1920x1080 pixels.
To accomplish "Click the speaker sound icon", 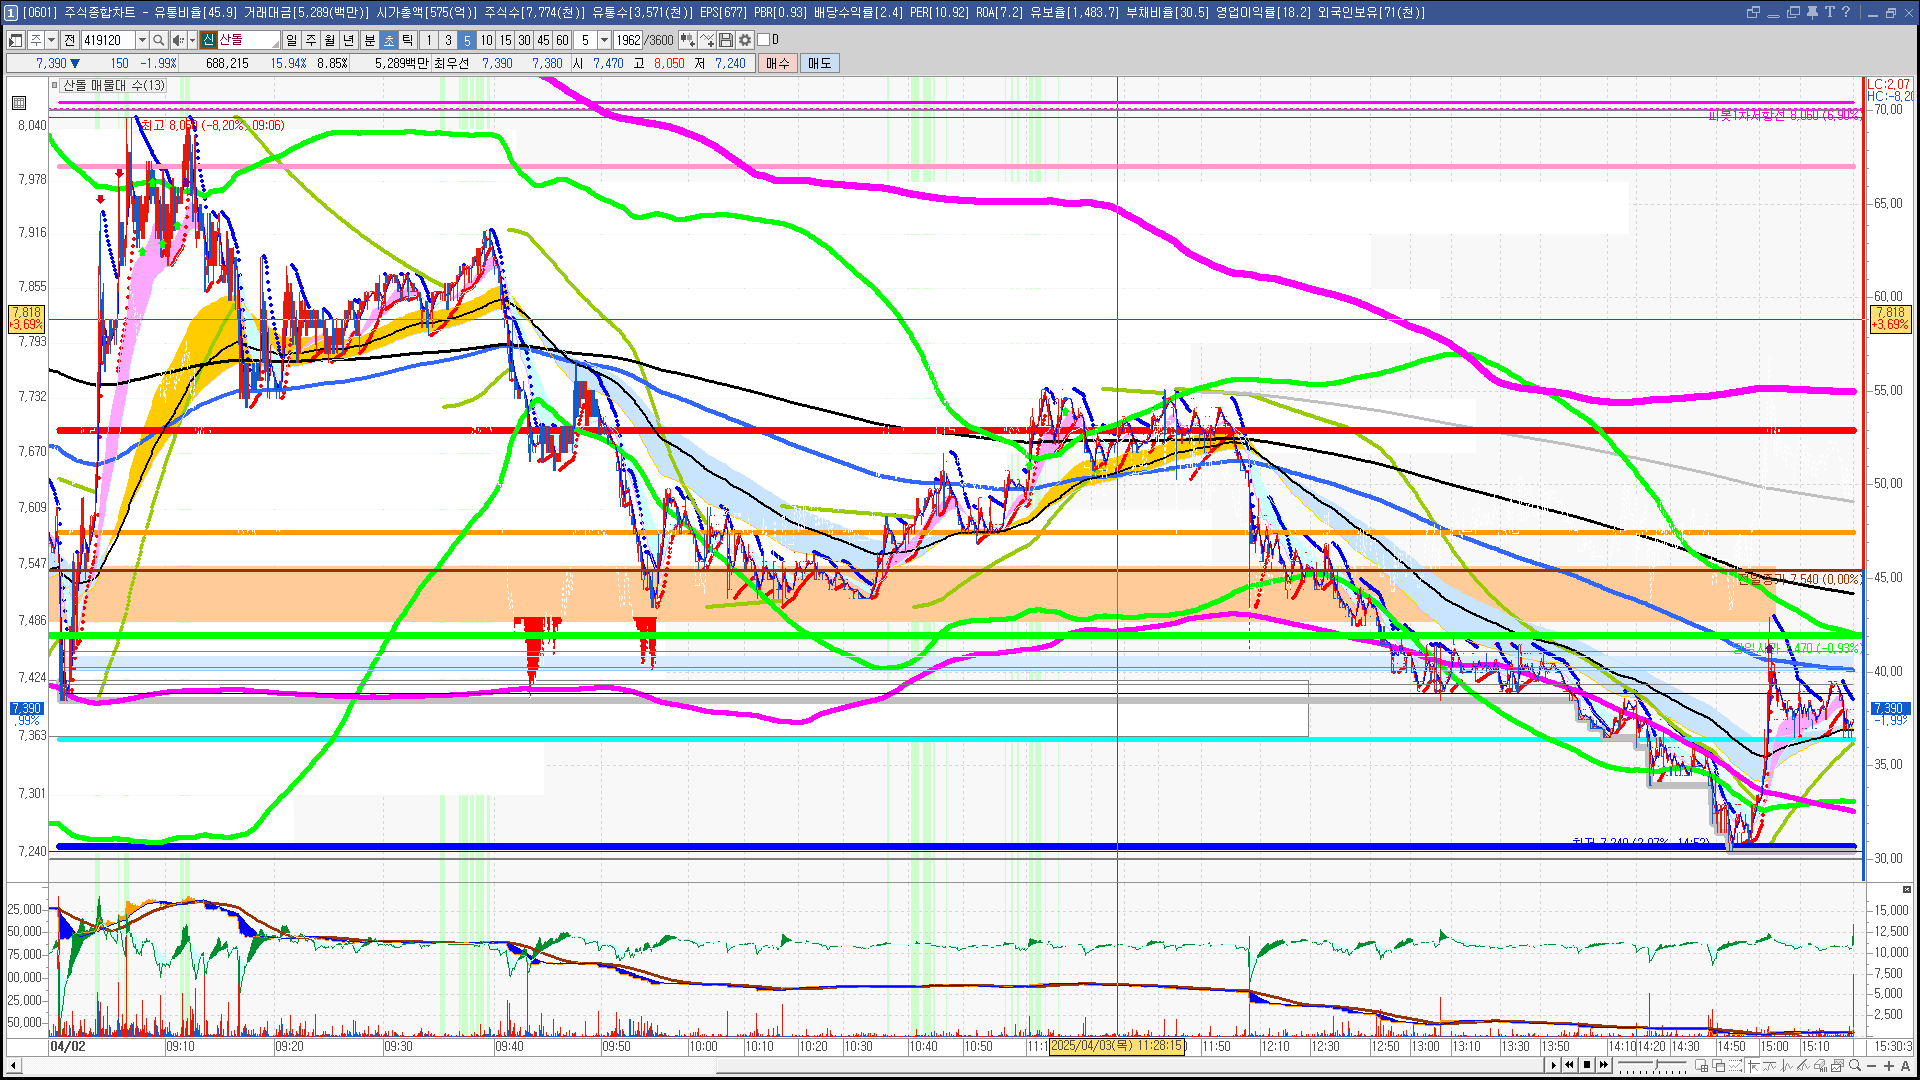I will [x=178, y=40].
